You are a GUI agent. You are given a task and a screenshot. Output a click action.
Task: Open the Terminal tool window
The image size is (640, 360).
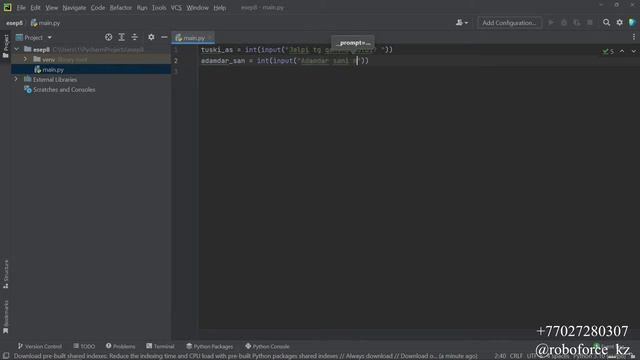(x=160, y=346)
